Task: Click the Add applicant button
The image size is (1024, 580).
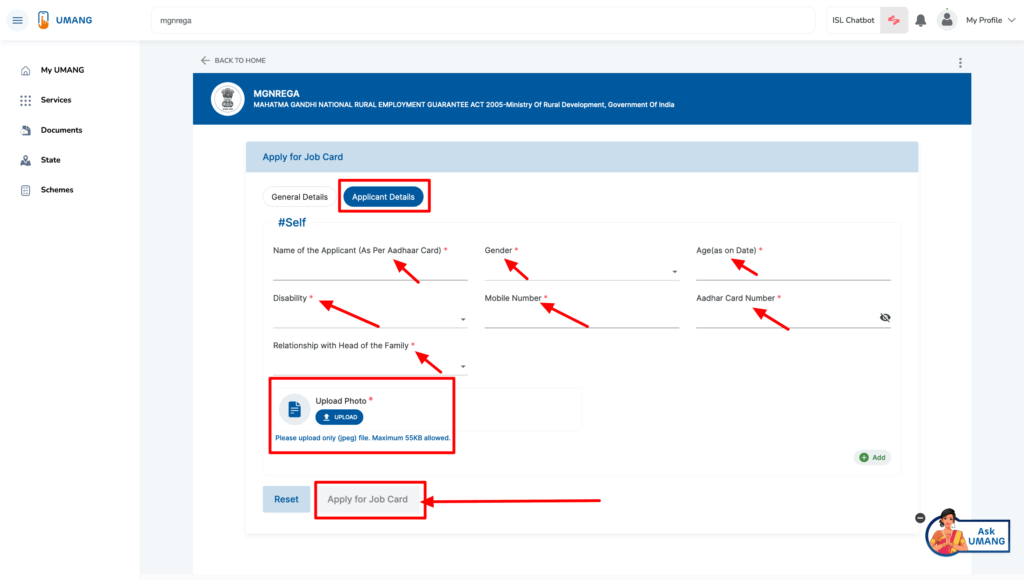Action: click(x=872, y=457)
